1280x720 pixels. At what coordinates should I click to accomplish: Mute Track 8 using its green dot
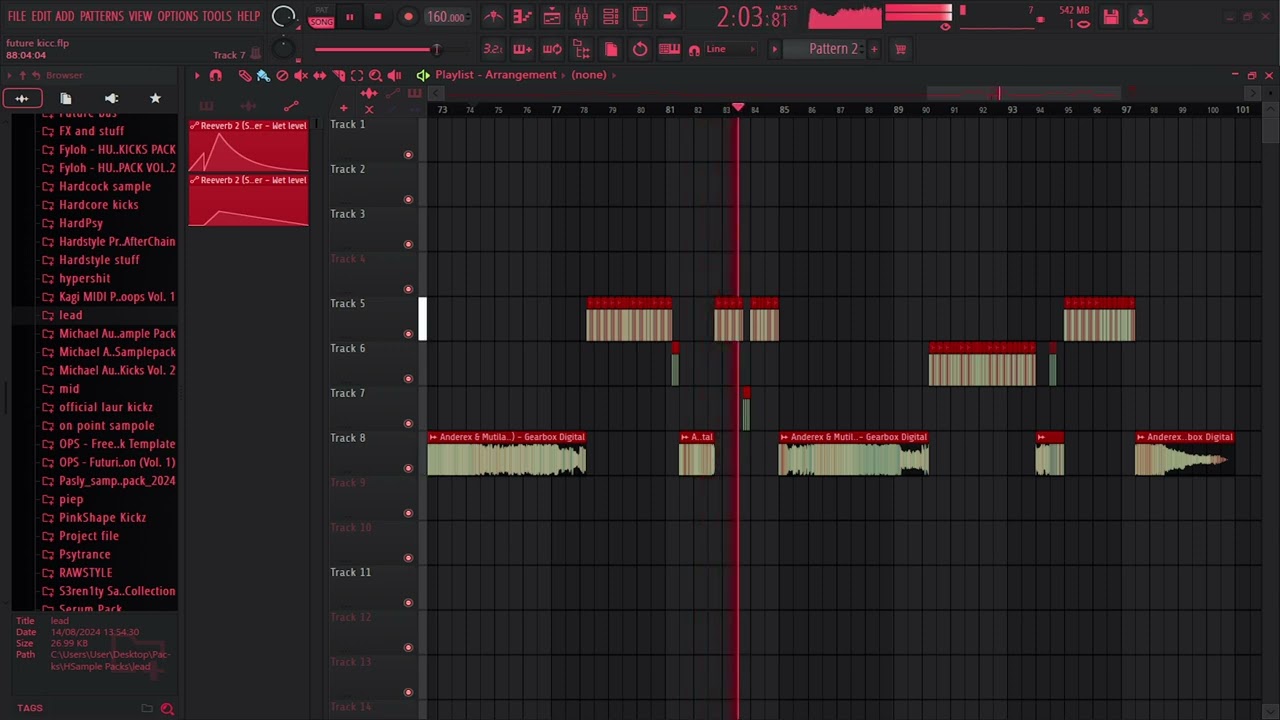408,468
